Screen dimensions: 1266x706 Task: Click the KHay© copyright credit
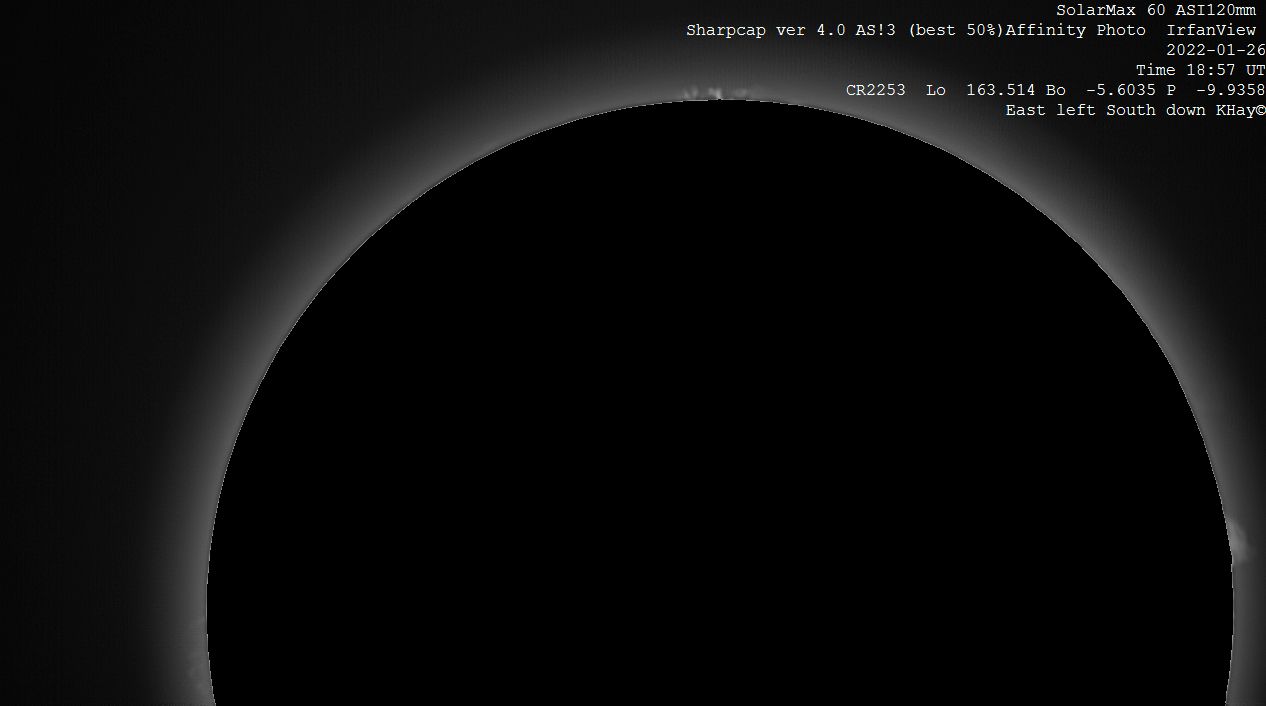click(1240, 110)
